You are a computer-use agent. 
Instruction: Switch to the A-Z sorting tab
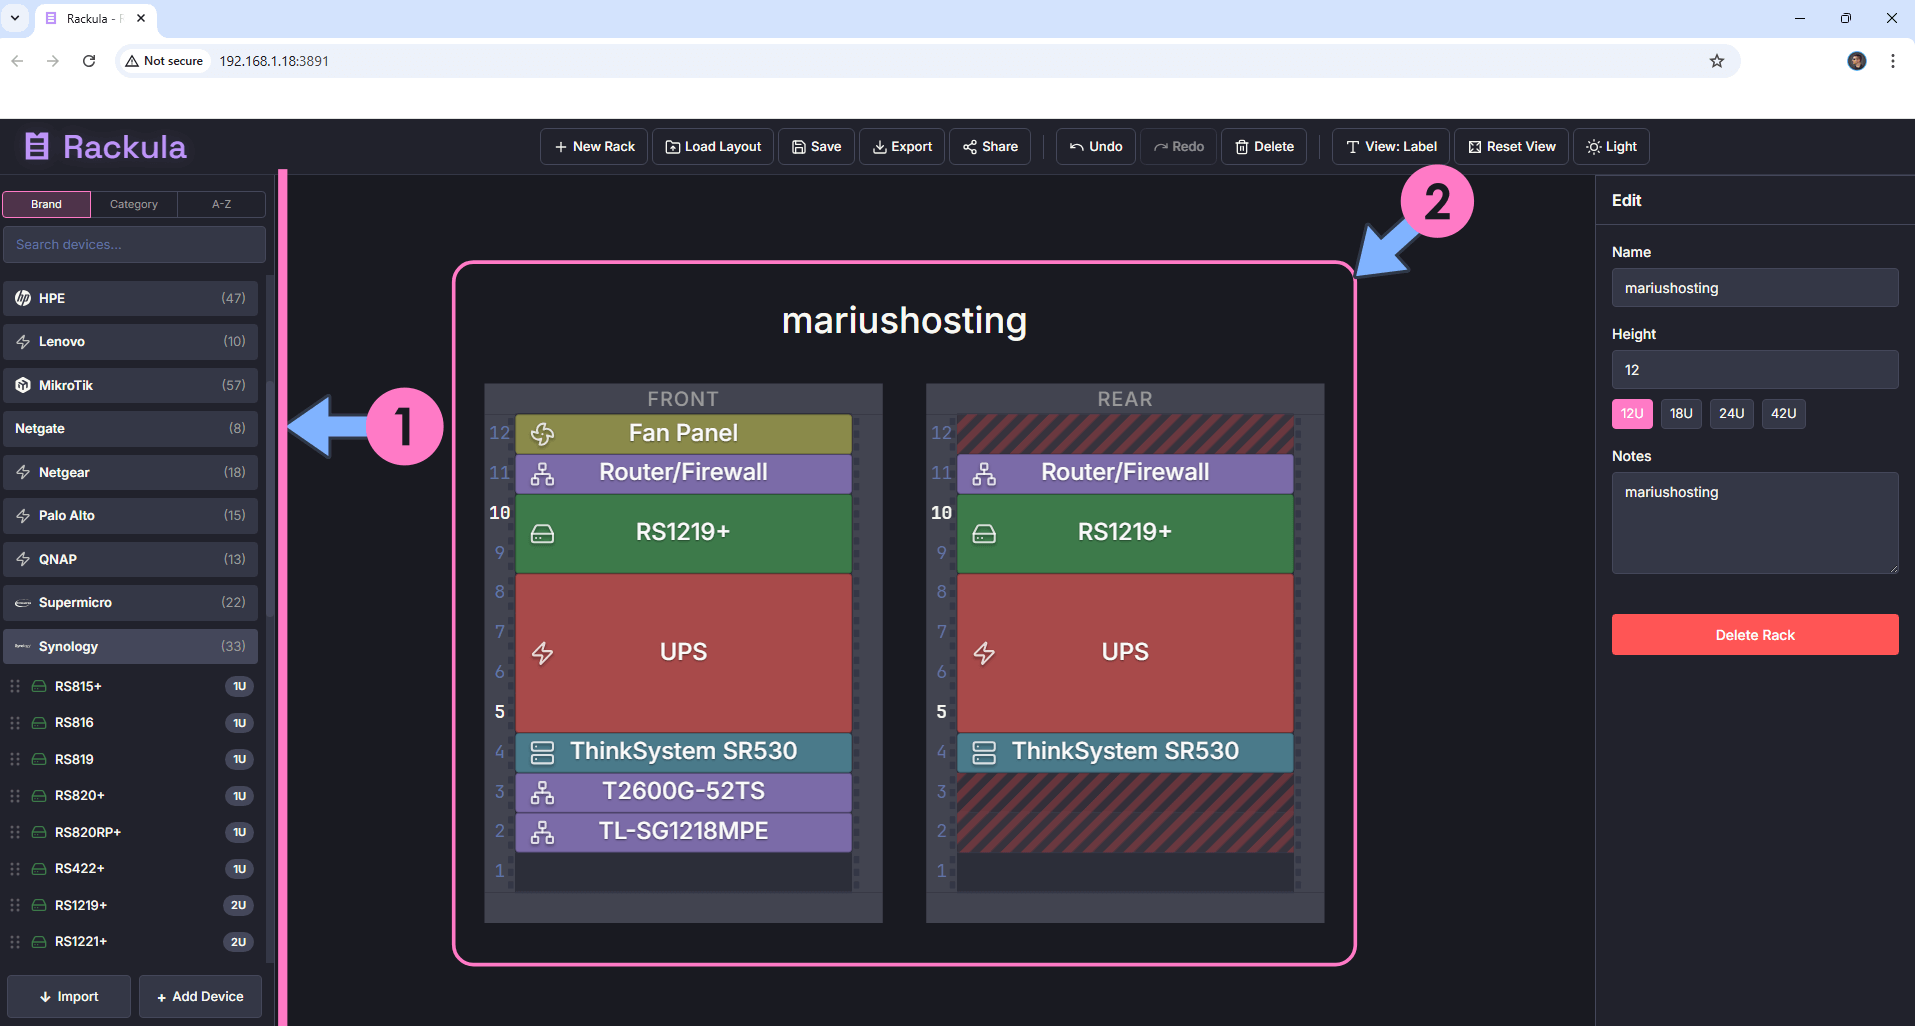point(221,204)
